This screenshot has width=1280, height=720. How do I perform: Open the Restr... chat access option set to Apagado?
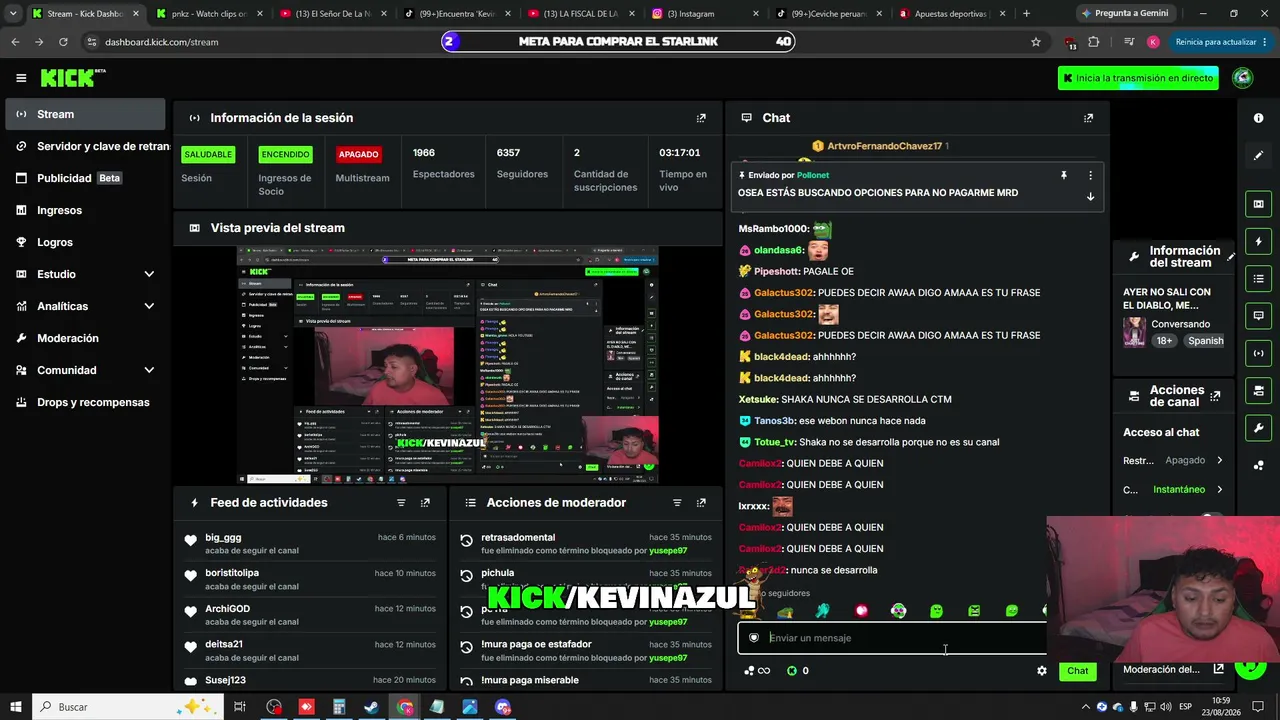(1173, 461)
